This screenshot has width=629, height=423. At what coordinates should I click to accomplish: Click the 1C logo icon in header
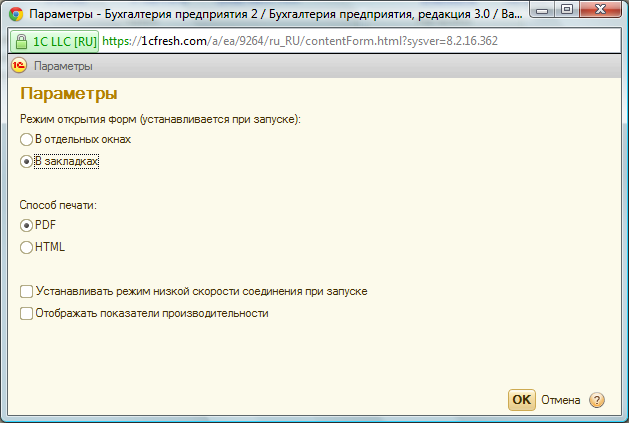click(19, 65)
